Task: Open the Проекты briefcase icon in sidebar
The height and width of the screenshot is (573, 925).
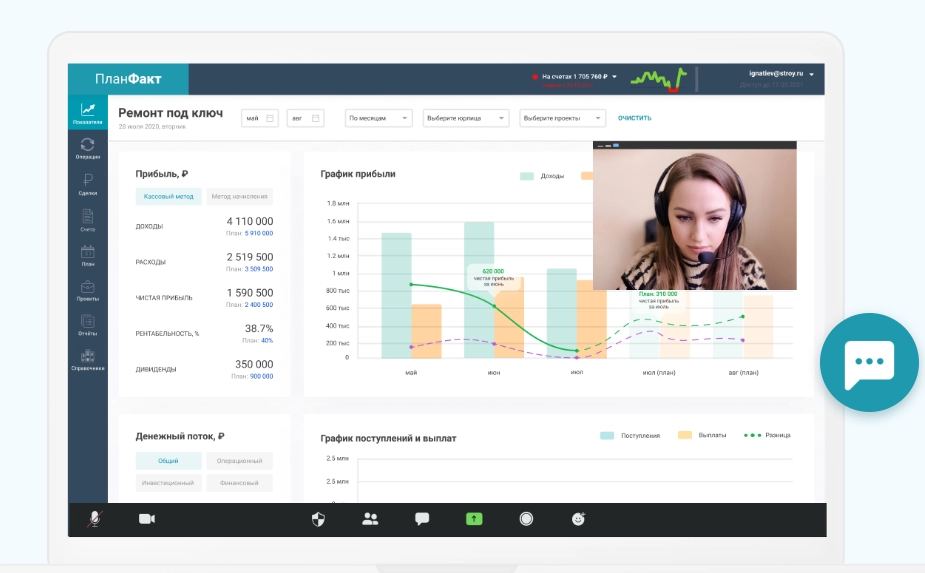Action: pos(87,290)
